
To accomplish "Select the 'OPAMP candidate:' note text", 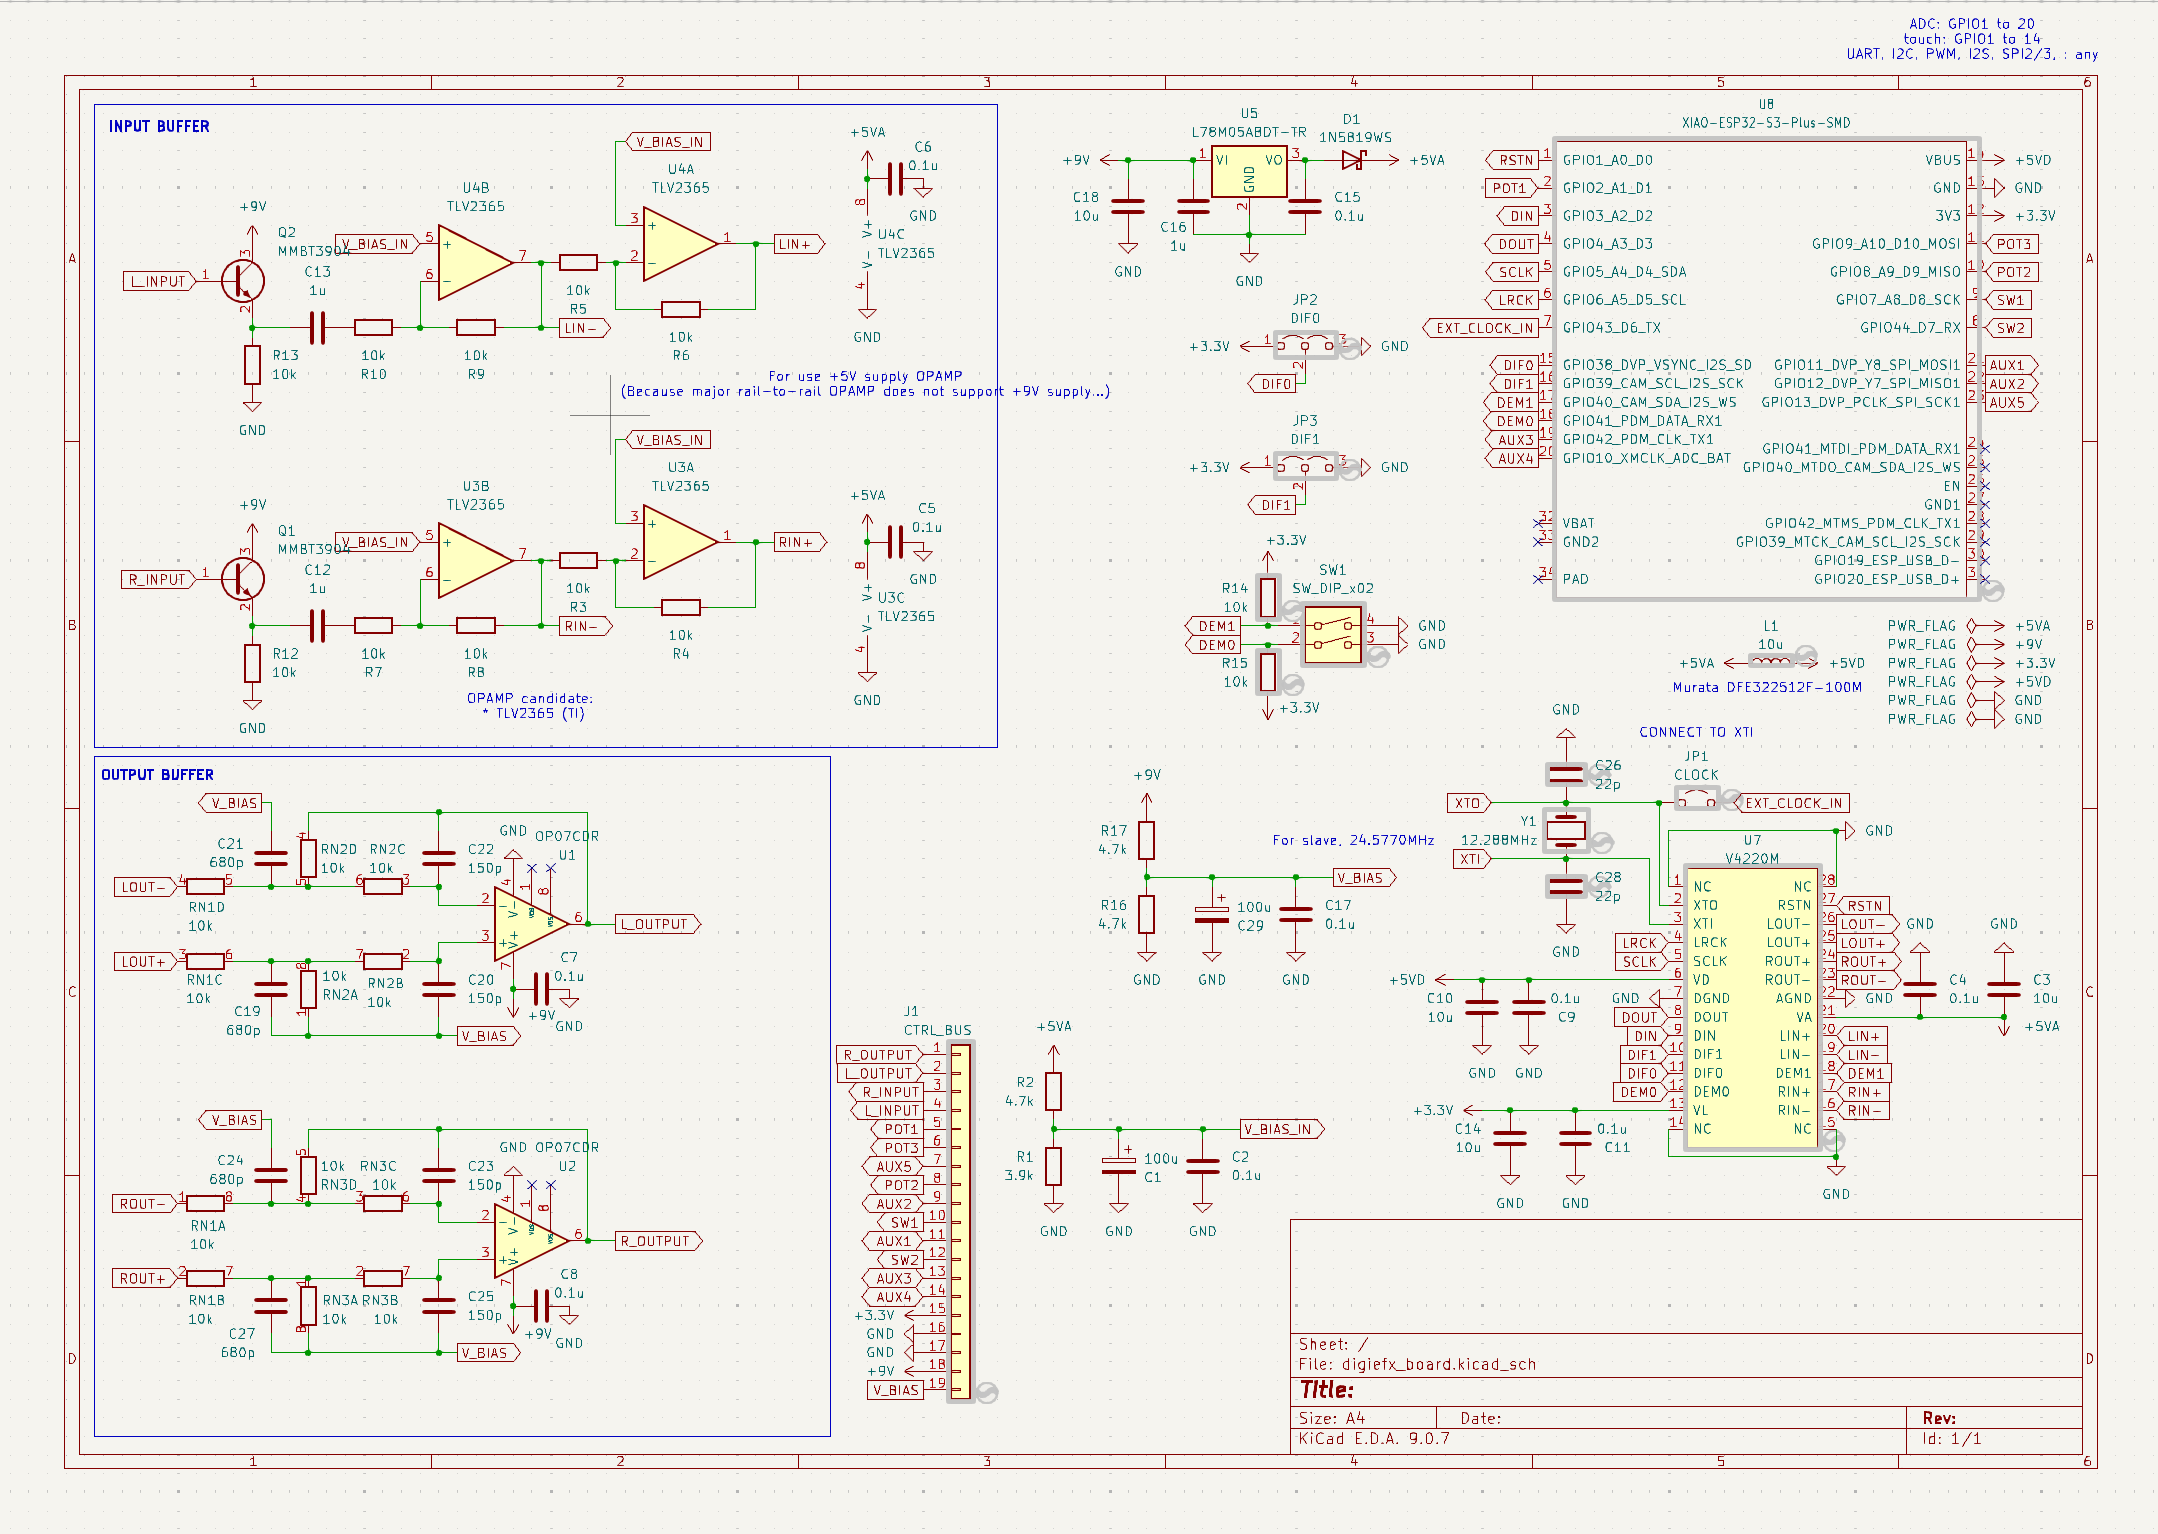I will 530,698.
